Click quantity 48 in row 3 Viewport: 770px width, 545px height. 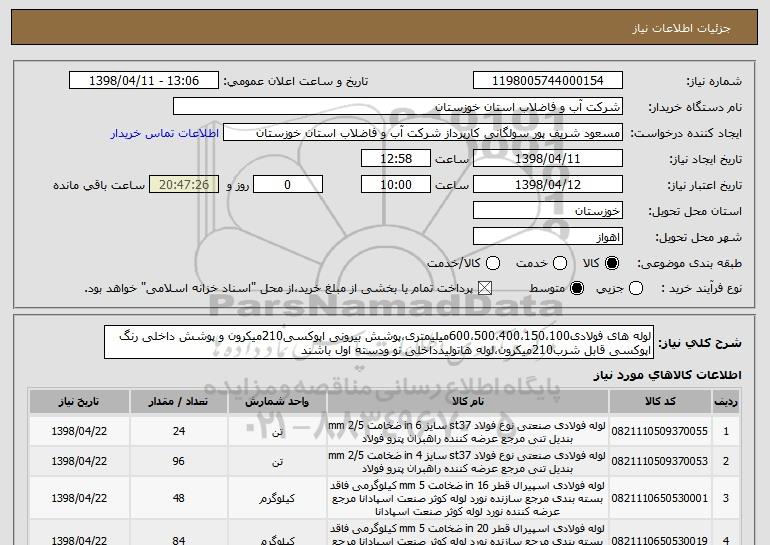[179, 498]
